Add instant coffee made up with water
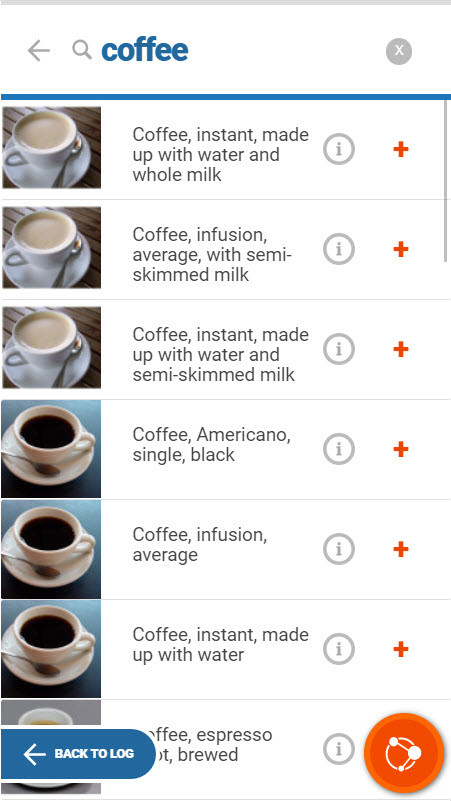 point(401,649)
